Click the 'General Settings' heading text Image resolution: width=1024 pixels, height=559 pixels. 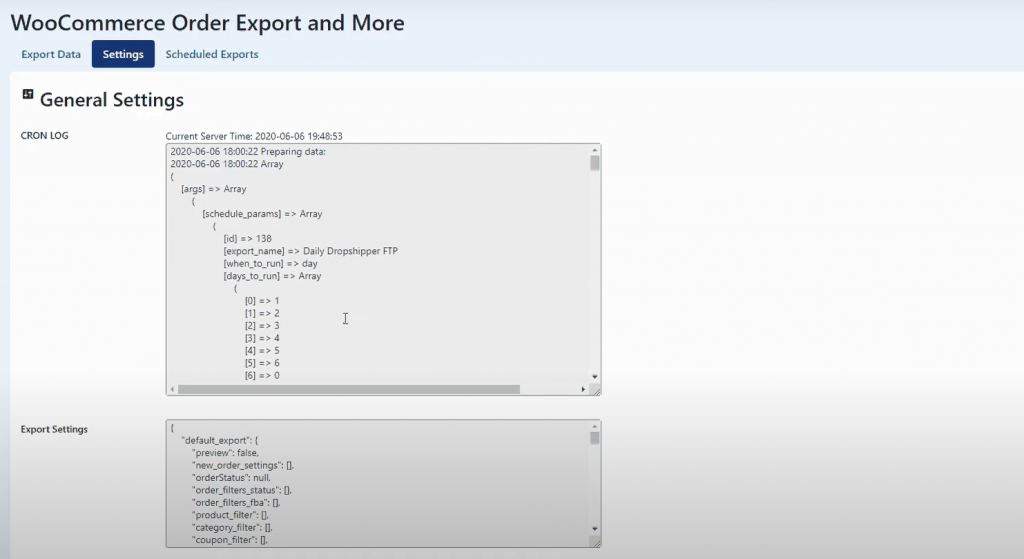click(112, 100)
